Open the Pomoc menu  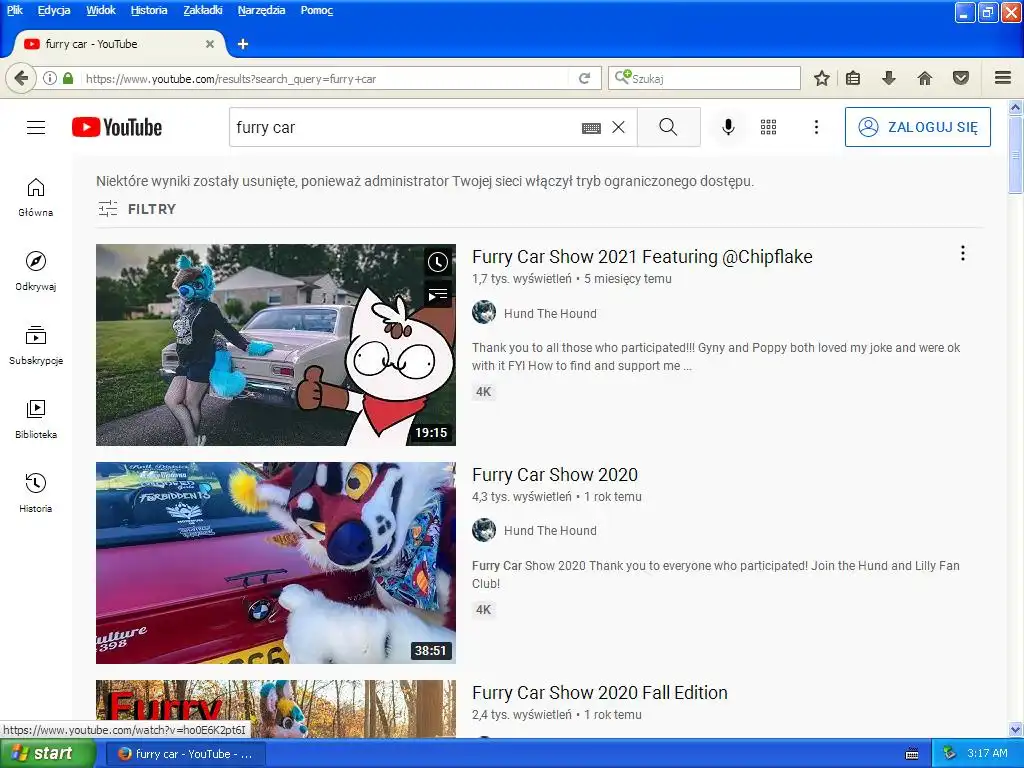pyautogui.click(x=317, y=10)
